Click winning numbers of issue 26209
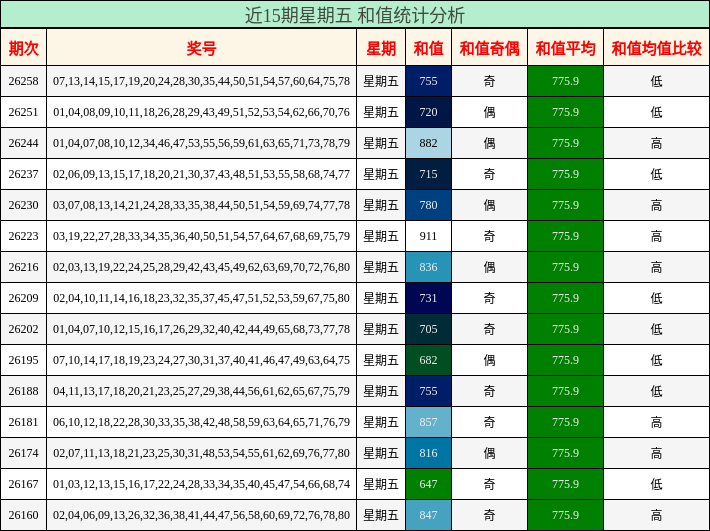Image resolution: width=710 pixels, height=531 pixels. [201, 298]
